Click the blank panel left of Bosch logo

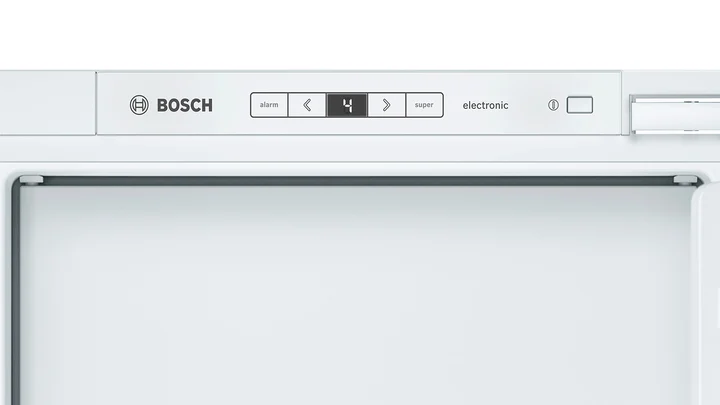pos(48,103)
